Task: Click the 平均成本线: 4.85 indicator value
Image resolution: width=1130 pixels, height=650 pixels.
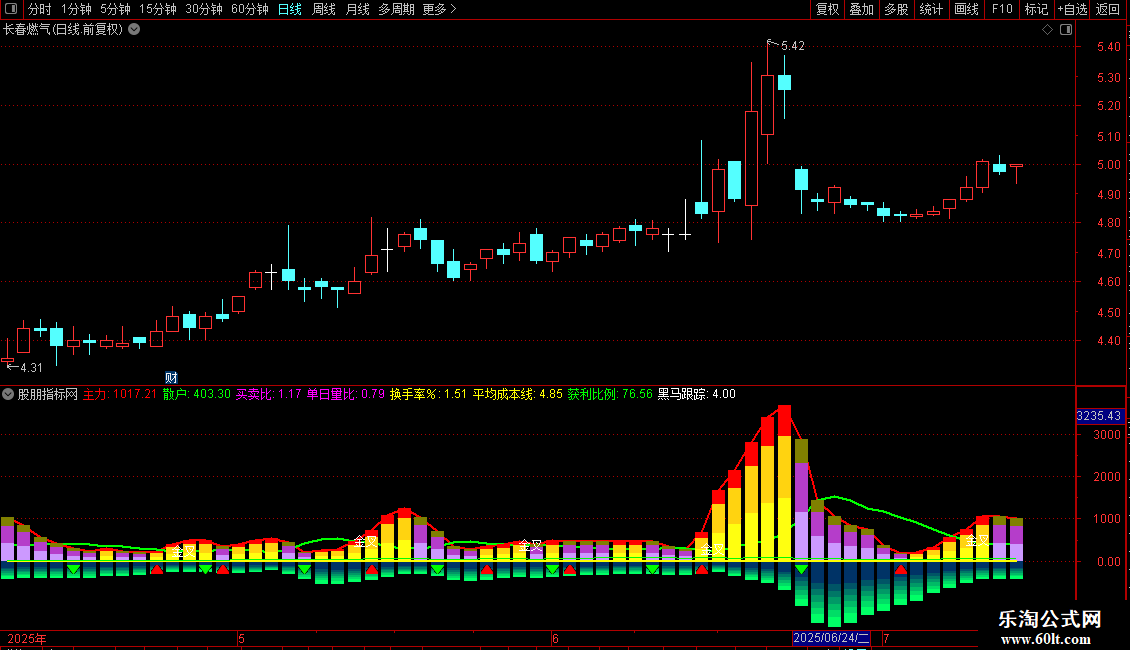Action: pyautogui.click(x=517, y=394)
